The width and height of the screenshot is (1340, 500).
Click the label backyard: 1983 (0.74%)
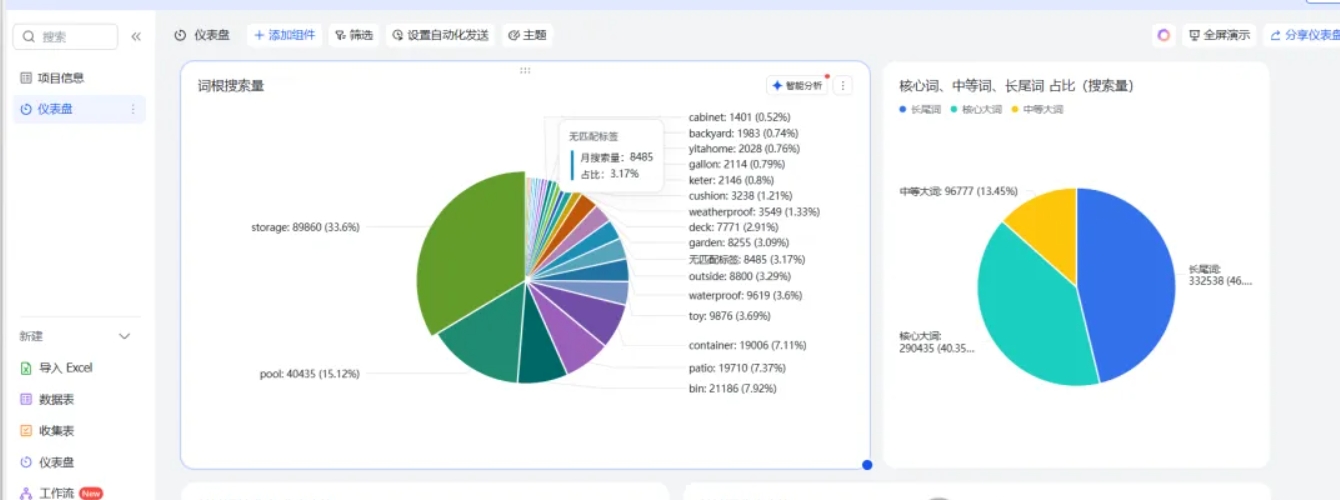pyautogui.click(x=743, y=133)
